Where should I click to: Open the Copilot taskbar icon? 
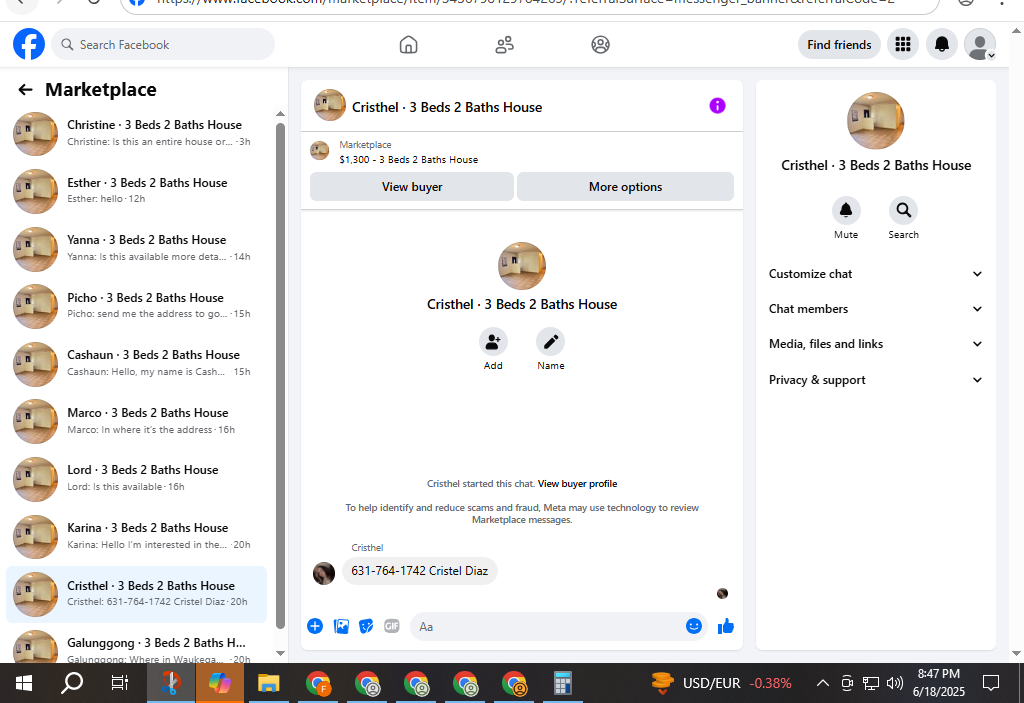coord(219,683)
